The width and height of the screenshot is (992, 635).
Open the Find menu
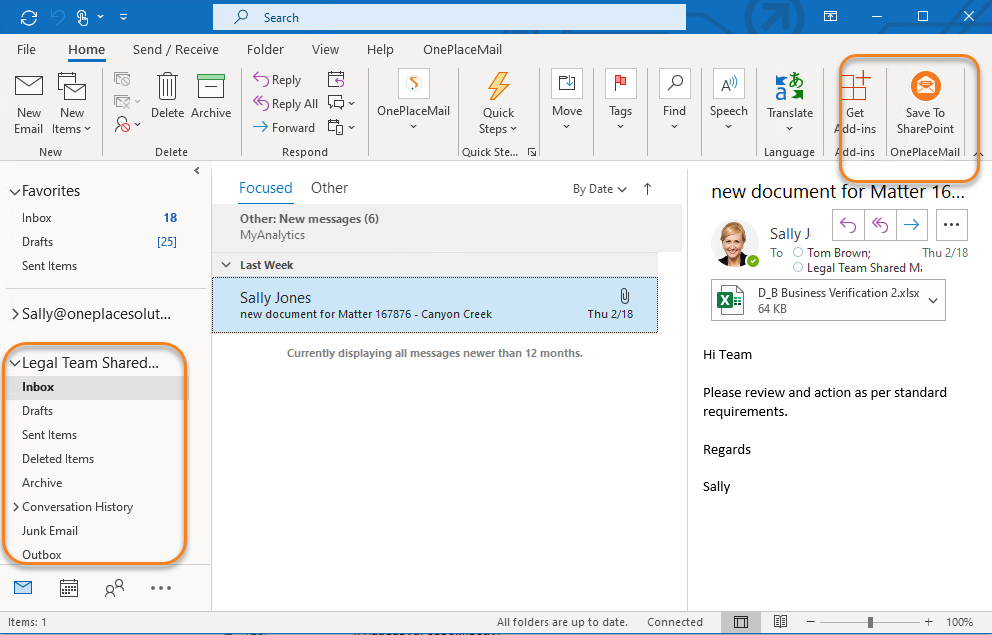click(x=674, y=100)
